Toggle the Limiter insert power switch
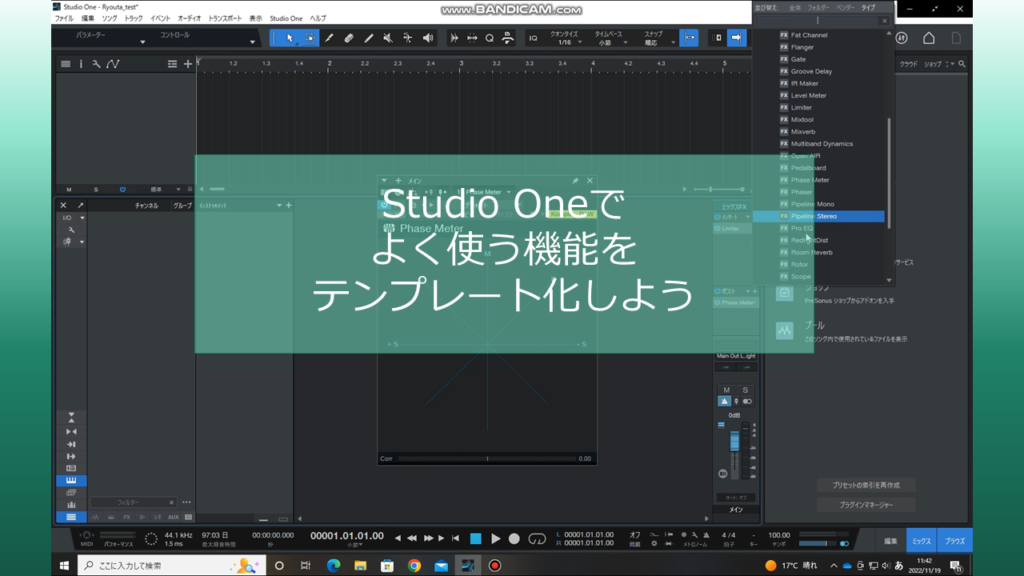Screen dimensions: 1024x576 [x=717, y=228]
